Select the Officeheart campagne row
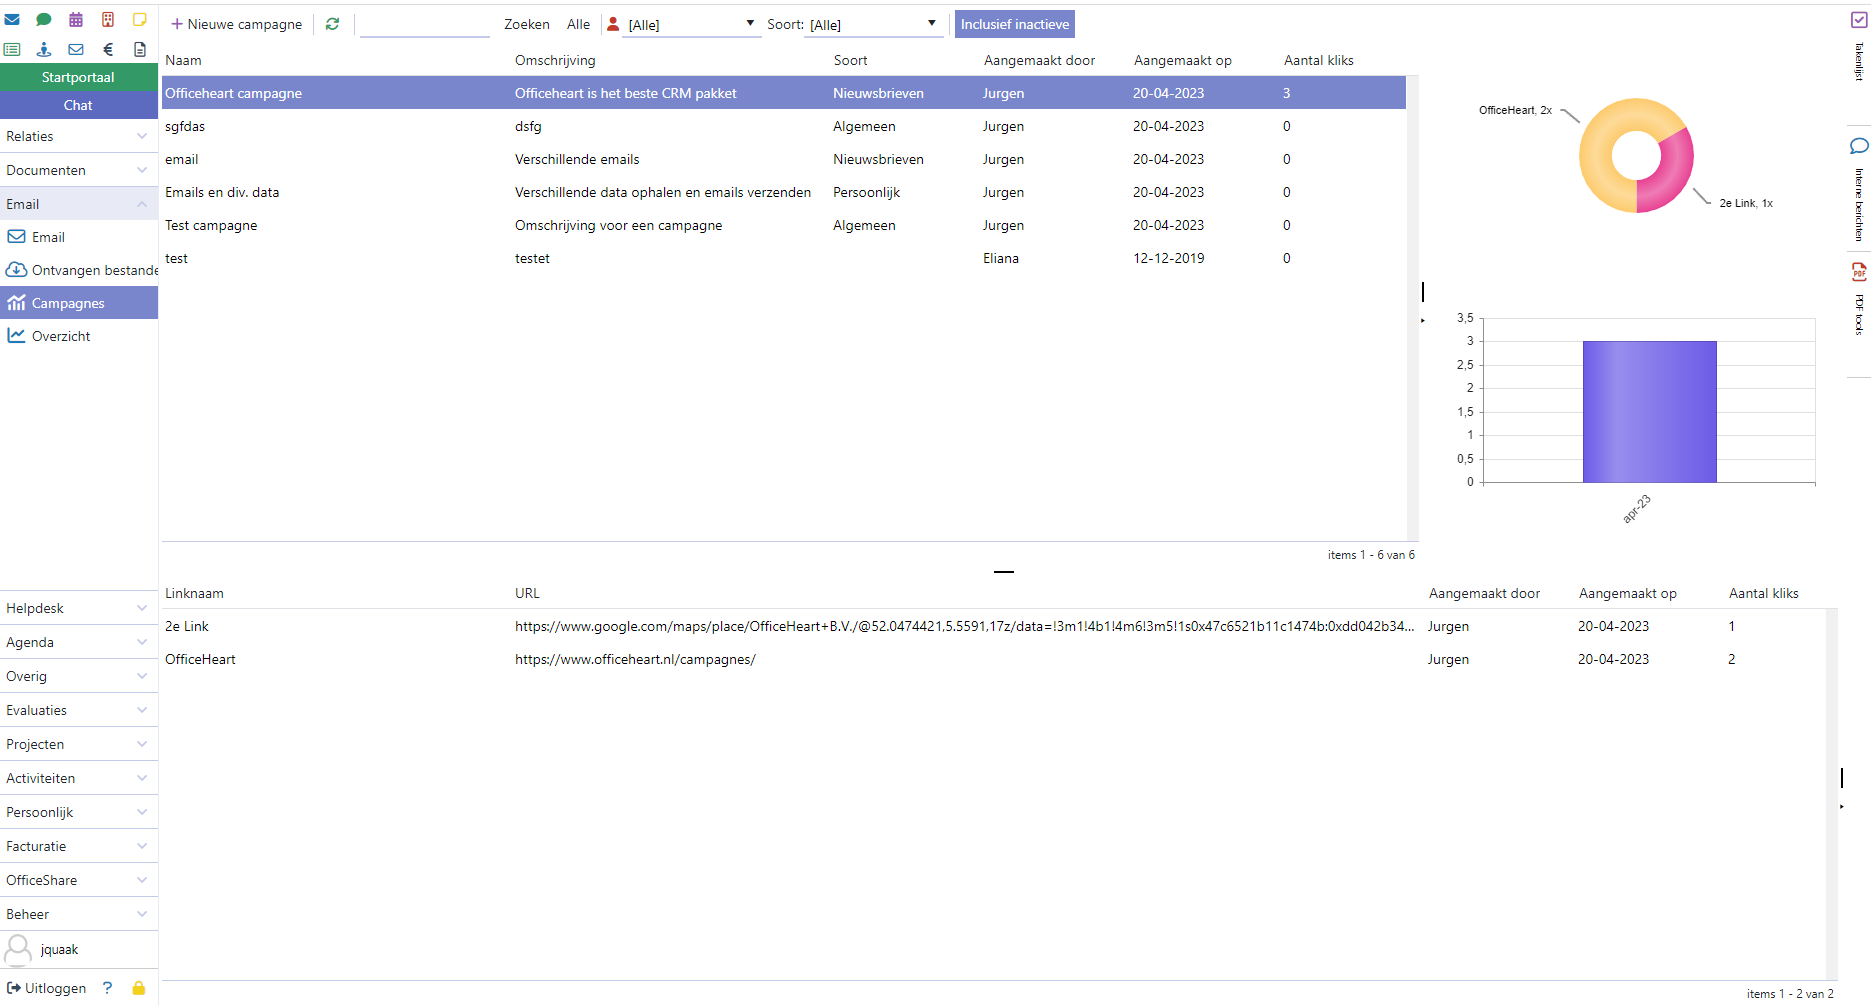Image resolution: width=1871 pixels, height=1006 pixels. (x=784, y=93)
